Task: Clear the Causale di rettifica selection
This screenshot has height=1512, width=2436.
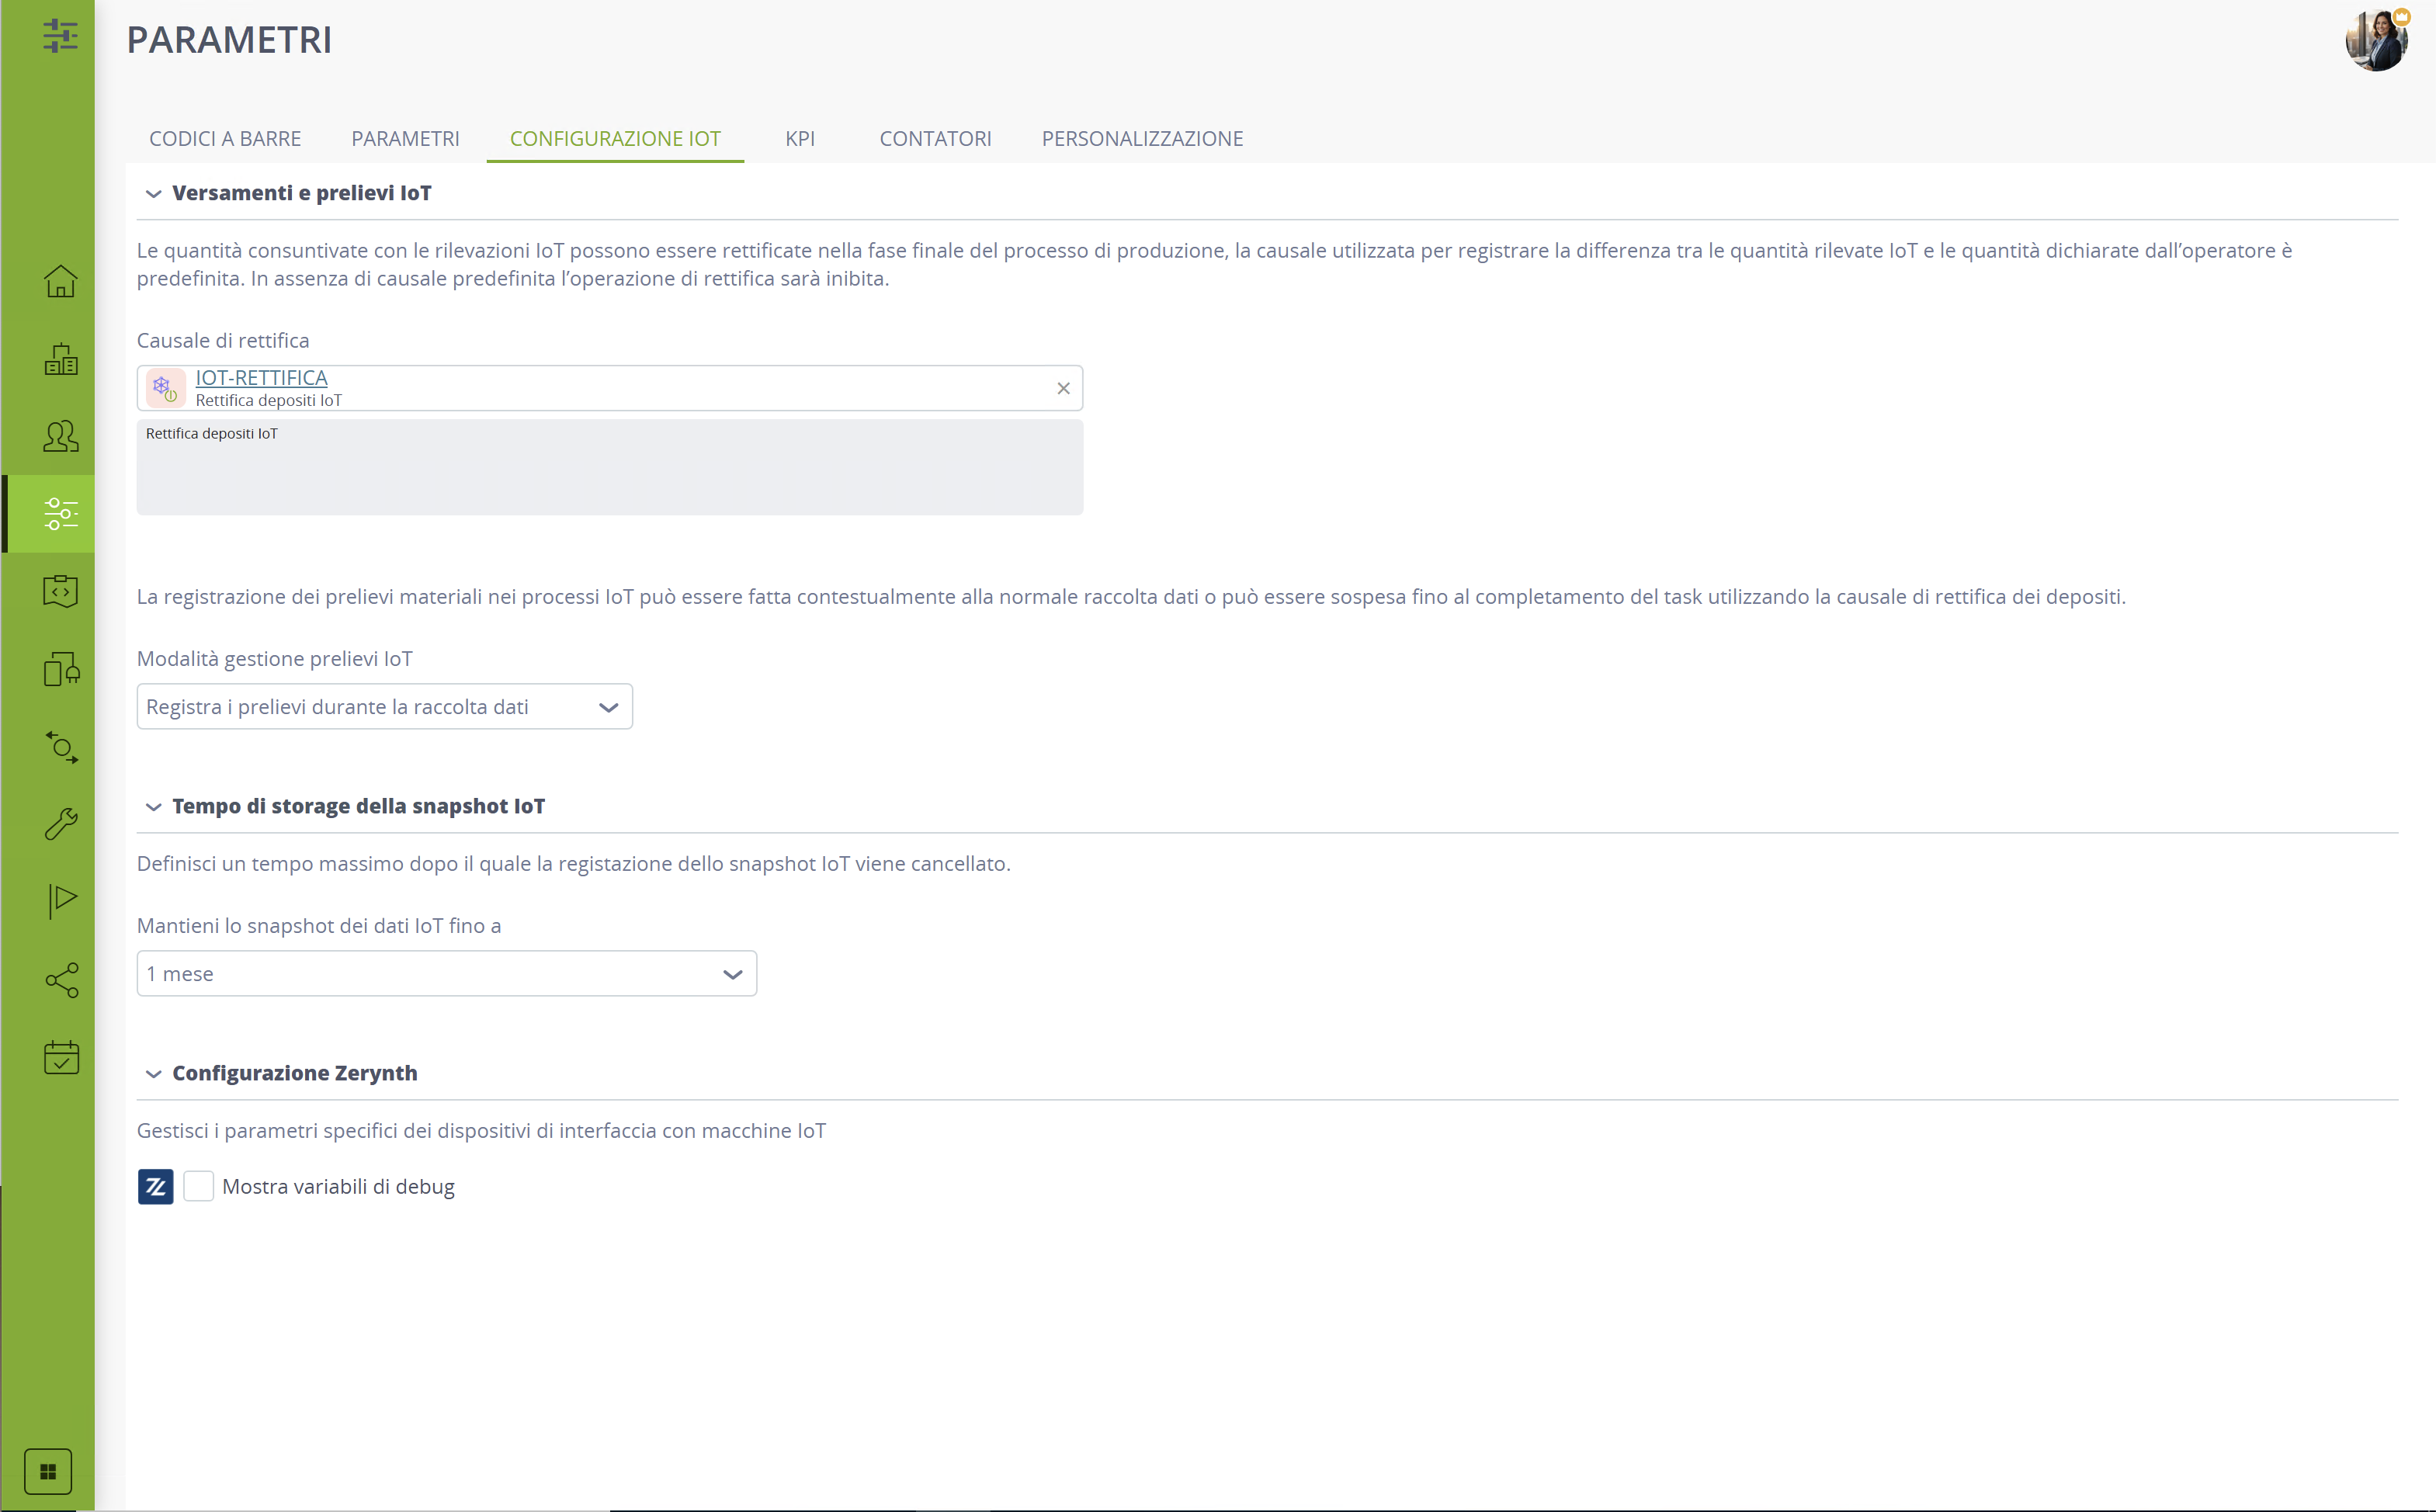Action: click(1063, 389)
